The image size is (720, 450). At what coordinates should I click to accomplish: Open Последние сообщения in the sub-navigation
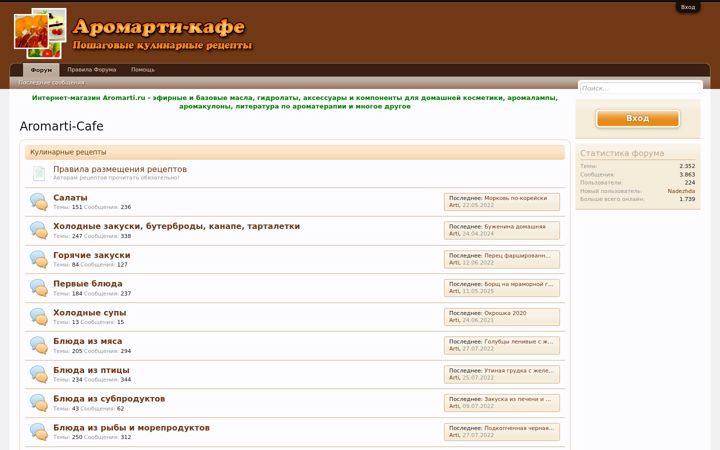point(51,83)
